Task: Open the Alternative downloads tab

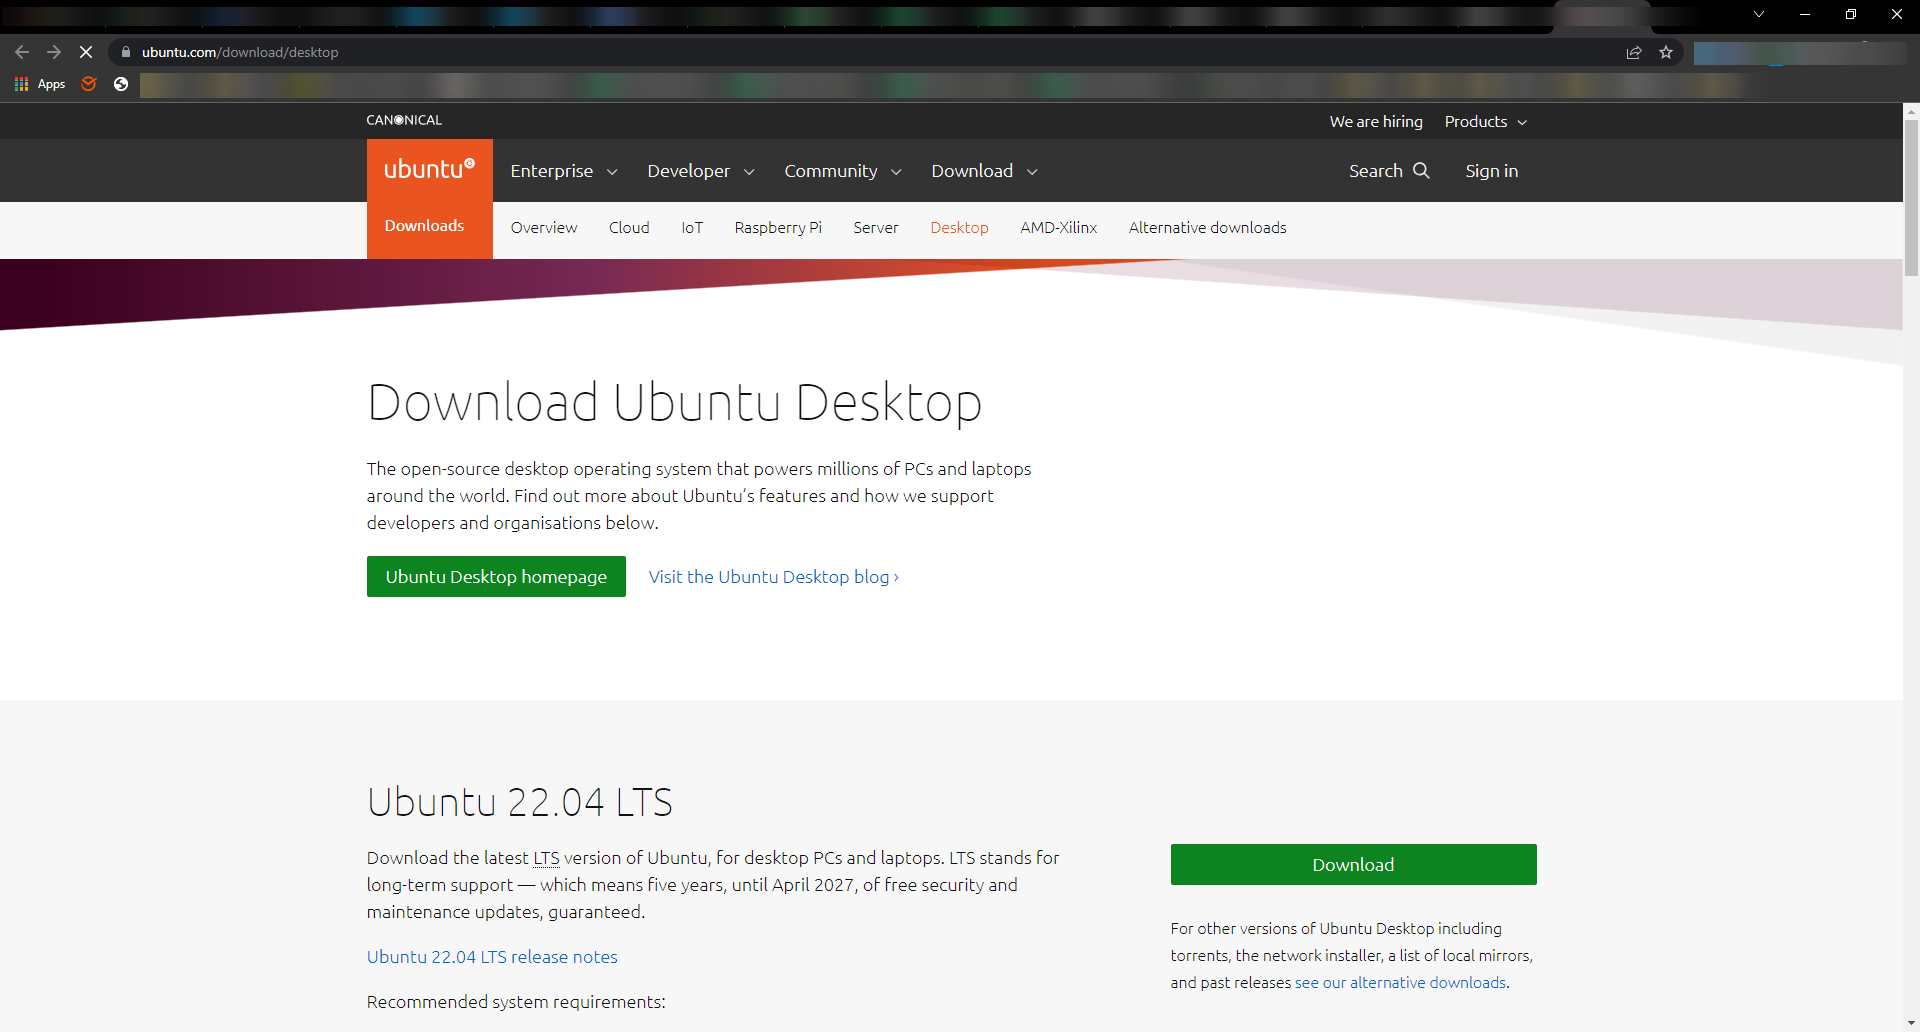Action: (1208, 228)
